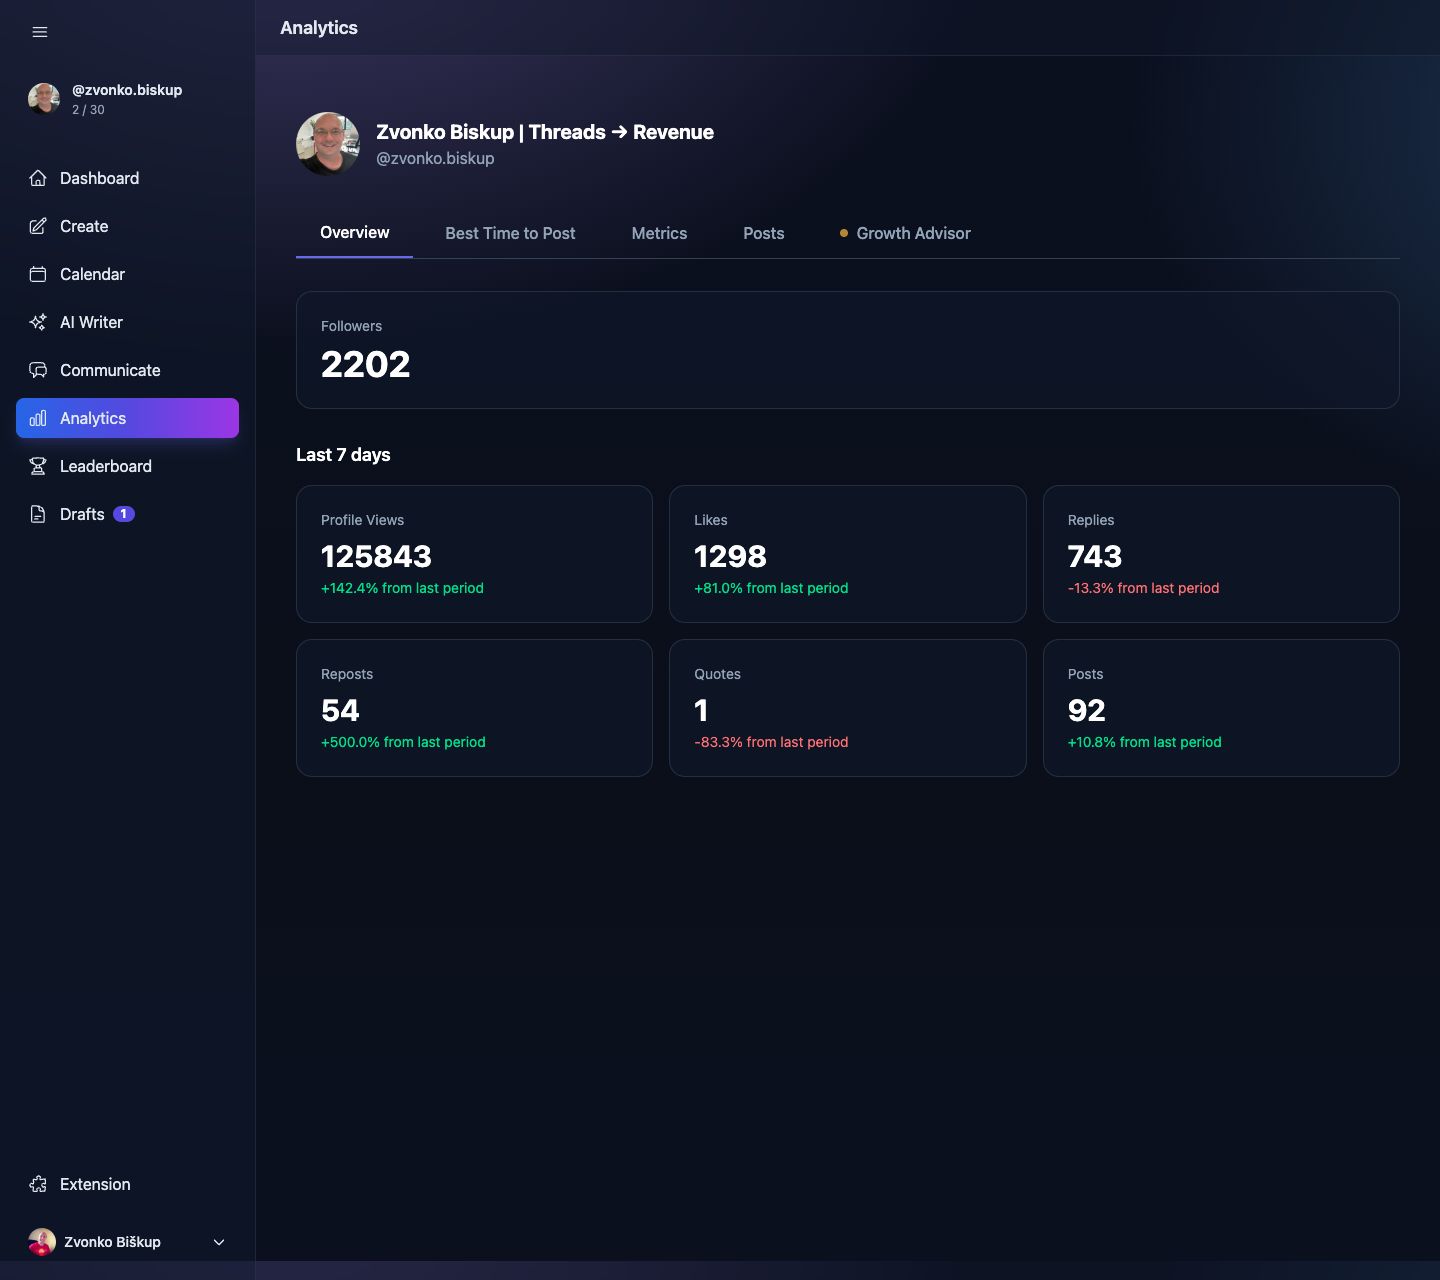Switch to Best Time to Post tab

(510, 233)
